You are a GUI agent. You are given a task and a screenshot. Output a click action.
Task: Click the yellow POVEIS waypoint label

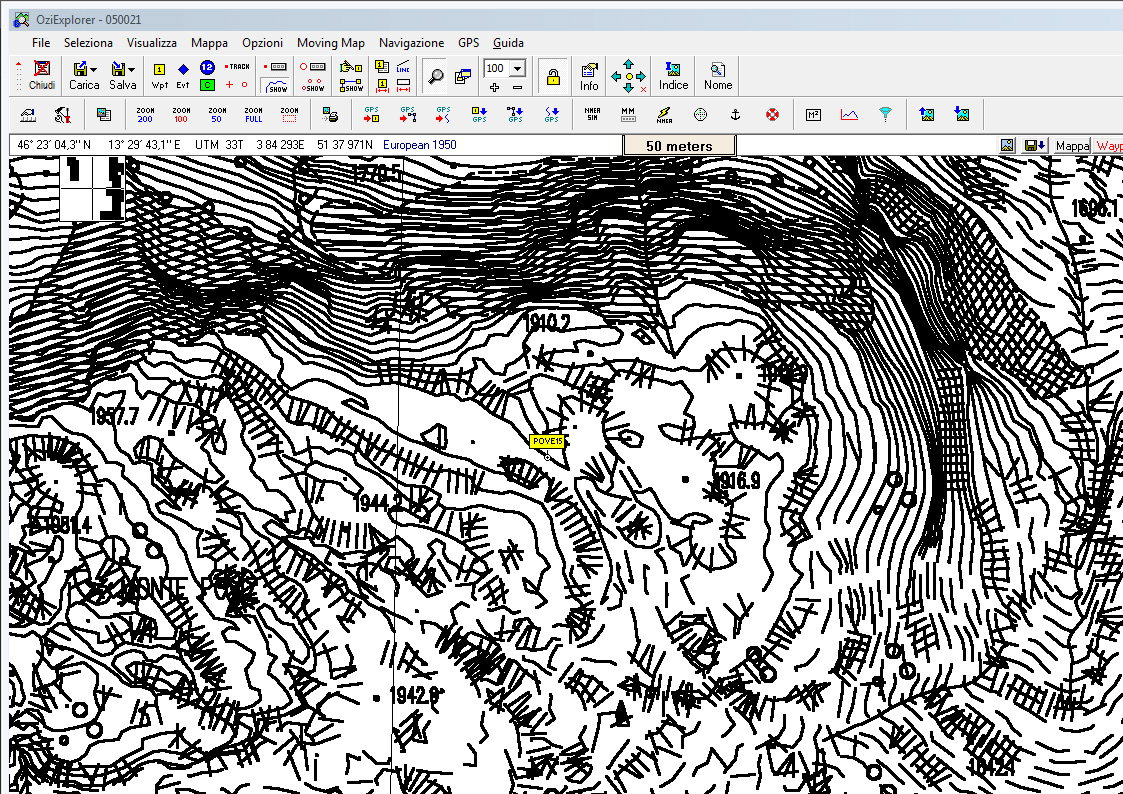(548, 441)
